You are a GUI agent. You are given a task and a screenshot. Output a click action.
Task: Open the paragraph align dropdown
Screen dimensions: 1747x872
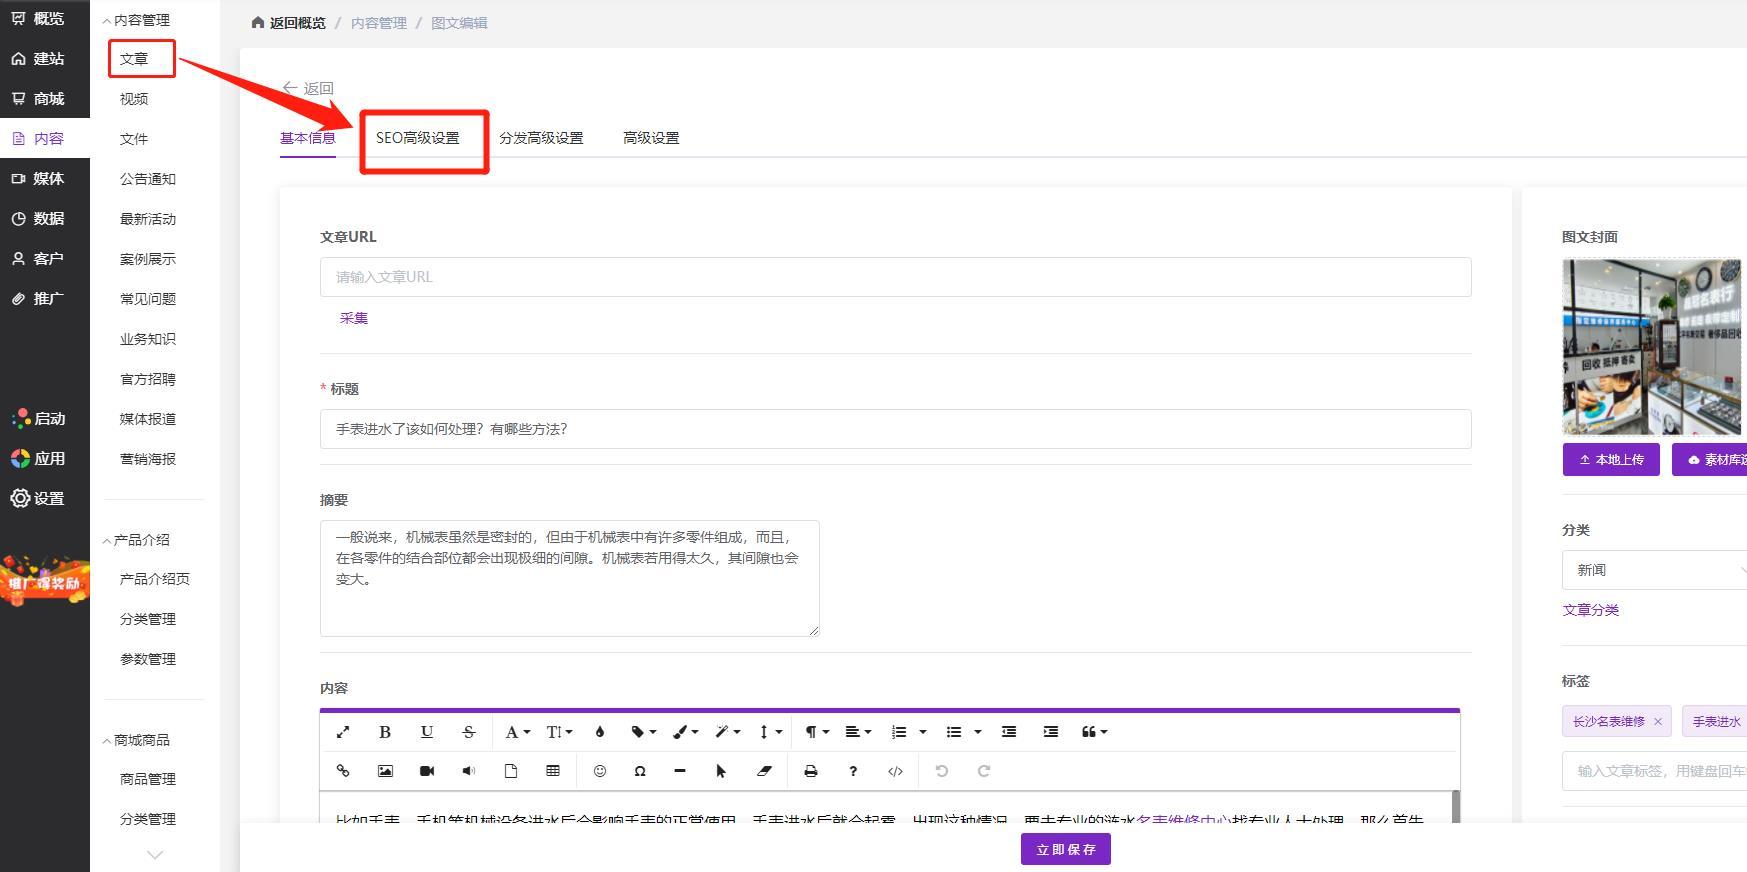[858, 732]
